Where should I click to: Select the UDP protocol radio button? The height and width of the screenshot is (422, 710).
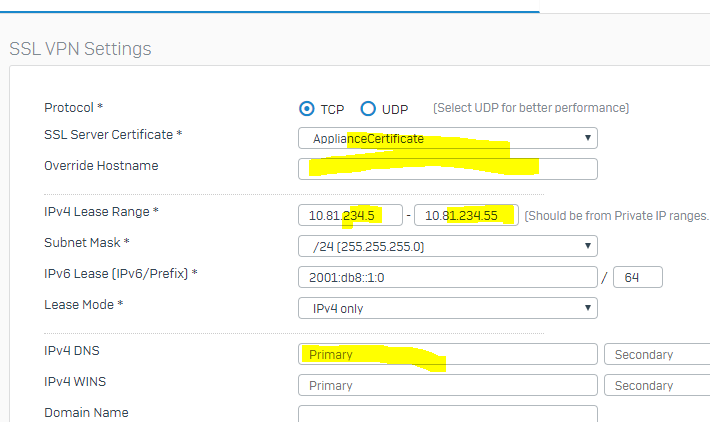[x=368, y=109]
